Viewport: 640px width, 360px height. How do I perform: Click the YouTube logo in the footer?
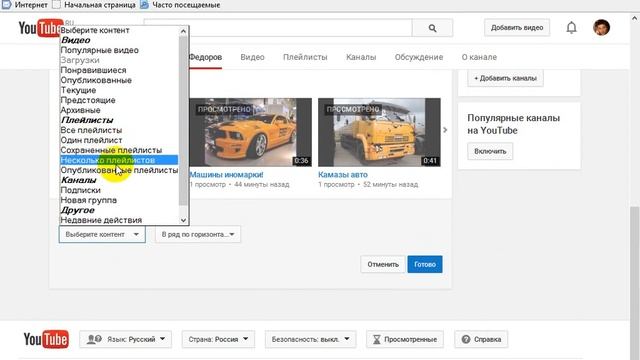46,339
